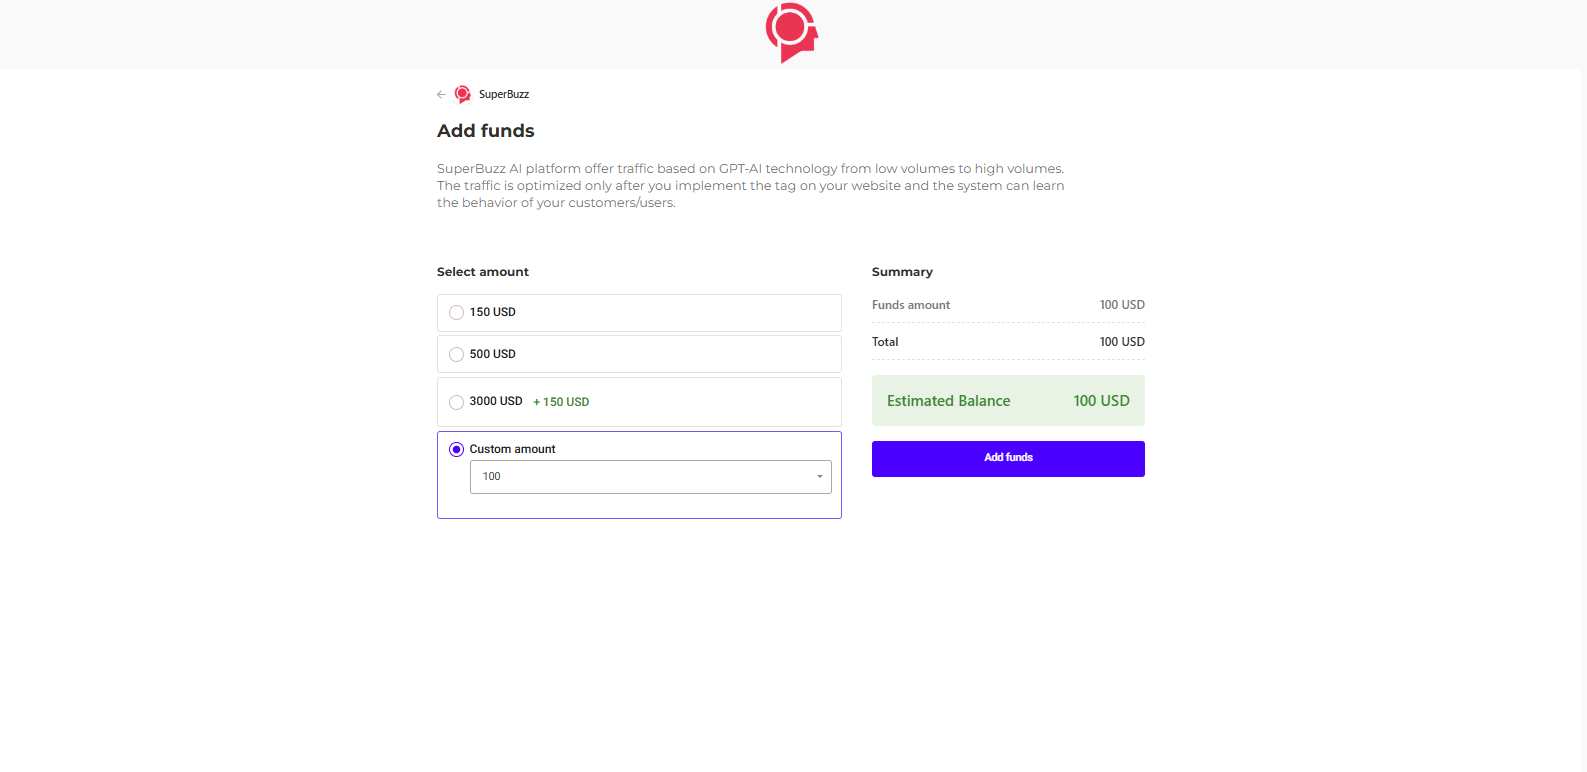This screenshot has width=1587, height=772.
Task: Click the +150 USD bonus label
Action: pyautogui.click(x=561, y=402)
